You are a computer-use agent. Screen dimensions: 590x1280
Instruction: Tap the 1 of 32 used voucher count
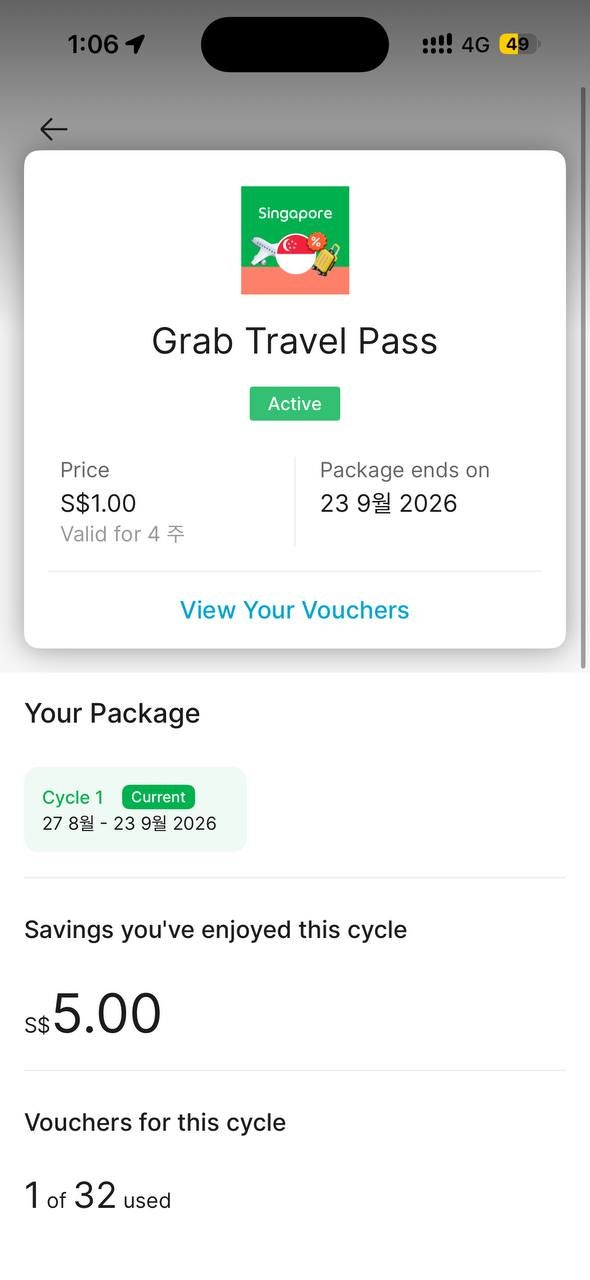98,1196
